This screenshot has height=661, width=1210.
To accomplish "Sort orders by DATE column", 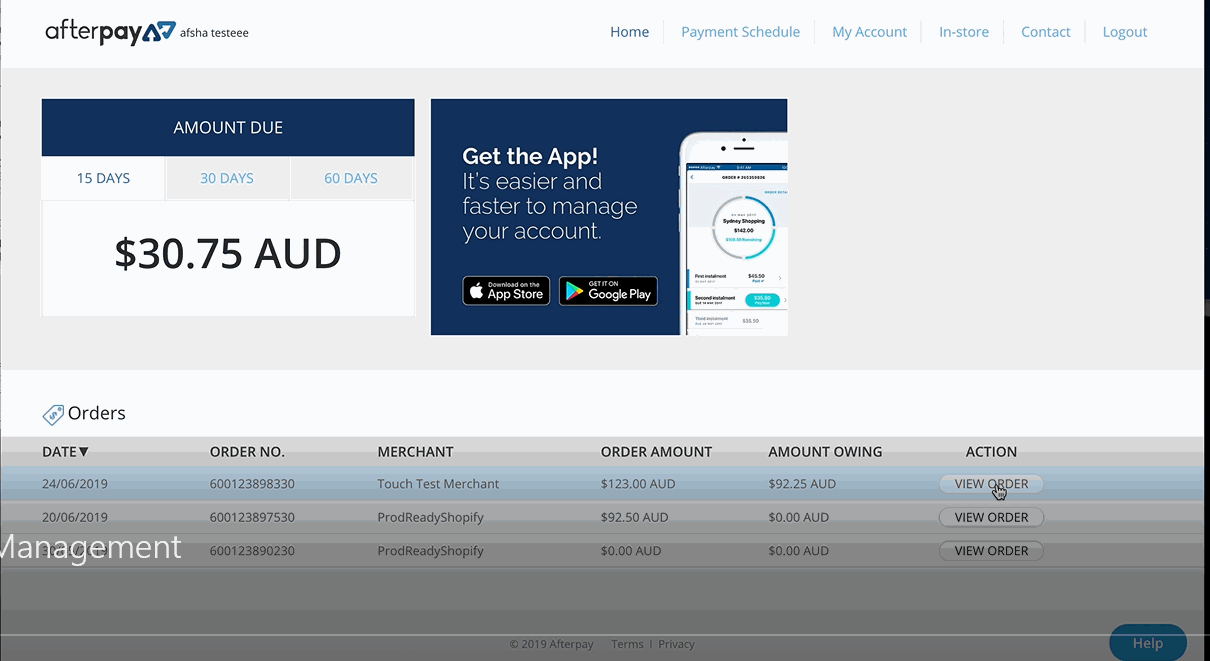I will tap(66, 452).
